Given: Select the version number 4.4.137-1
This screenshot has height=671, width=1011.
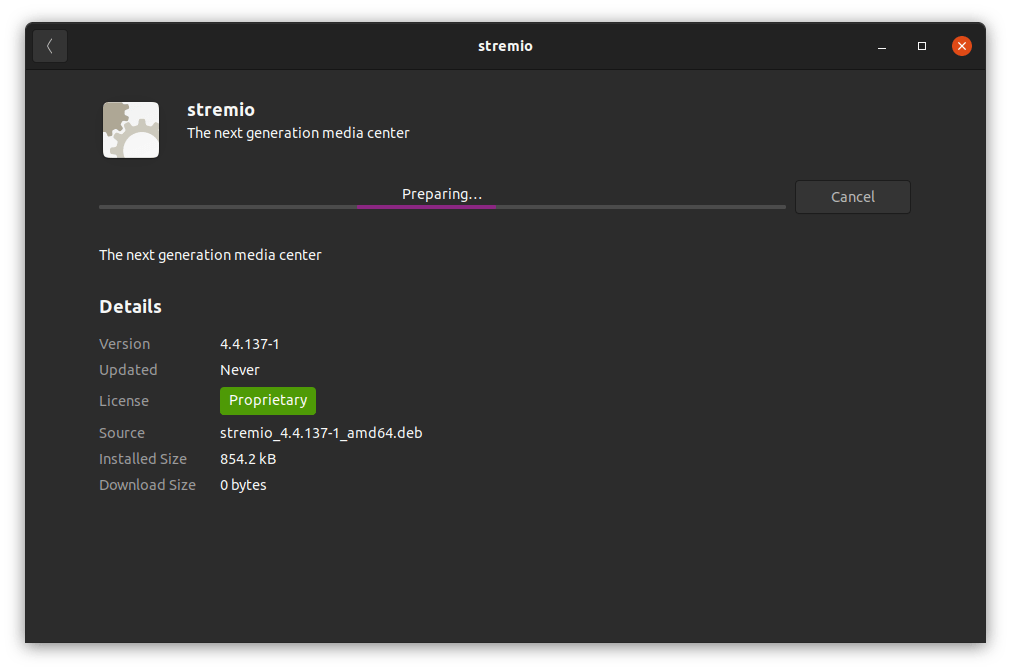Looking at the screenshot, I should pyautogui.click(x=249, y=344).
